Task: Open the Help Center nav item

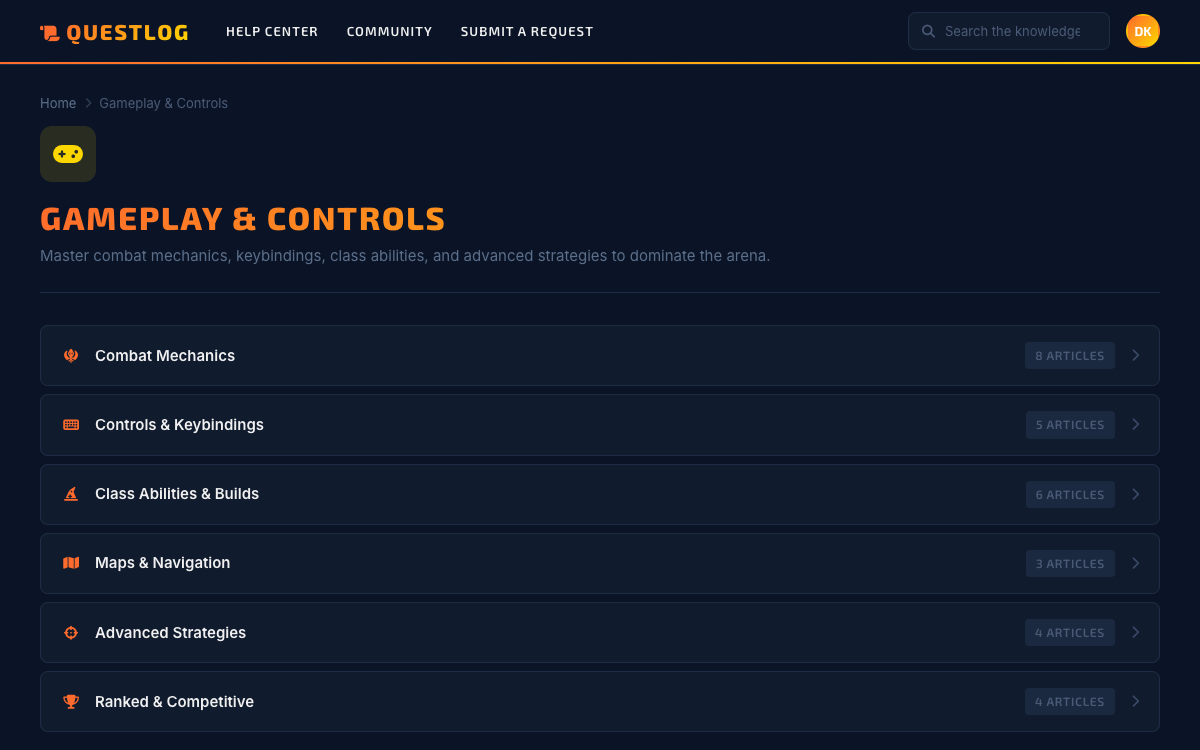Action: coord(272,32)
